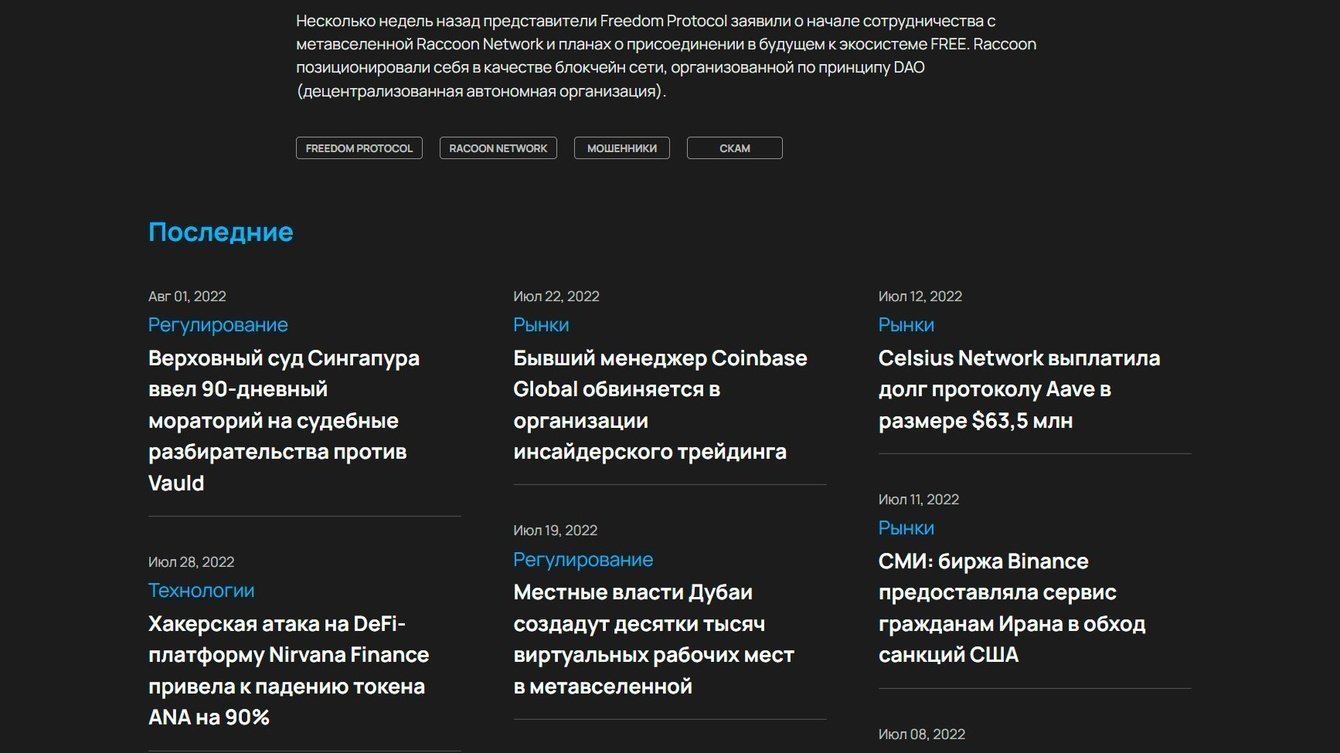Read the Binance Iran sanctions article
The height and width of the screenshot is (753, 1340).
1012,607
